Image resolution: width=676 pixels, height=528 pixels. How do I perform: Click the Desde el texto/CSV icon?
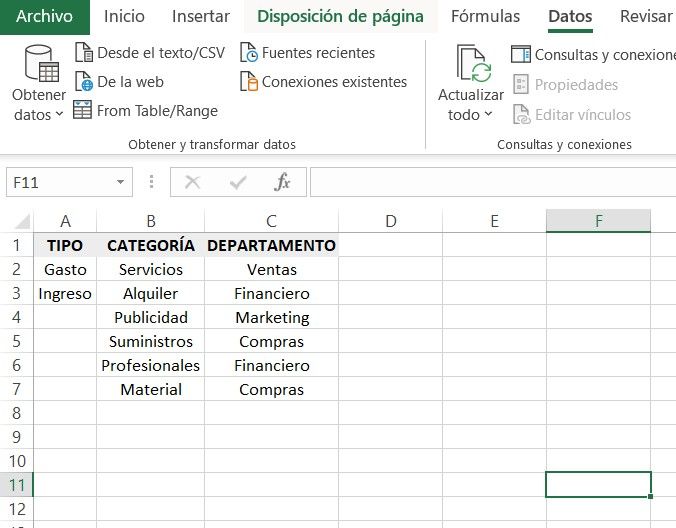point(84,53)
